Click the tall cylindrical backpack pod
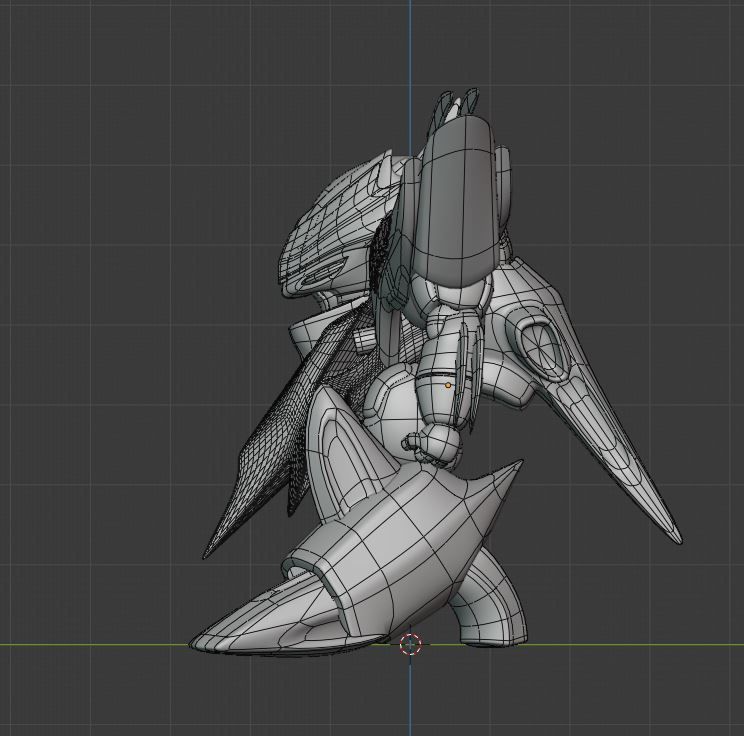 (456, 202)
